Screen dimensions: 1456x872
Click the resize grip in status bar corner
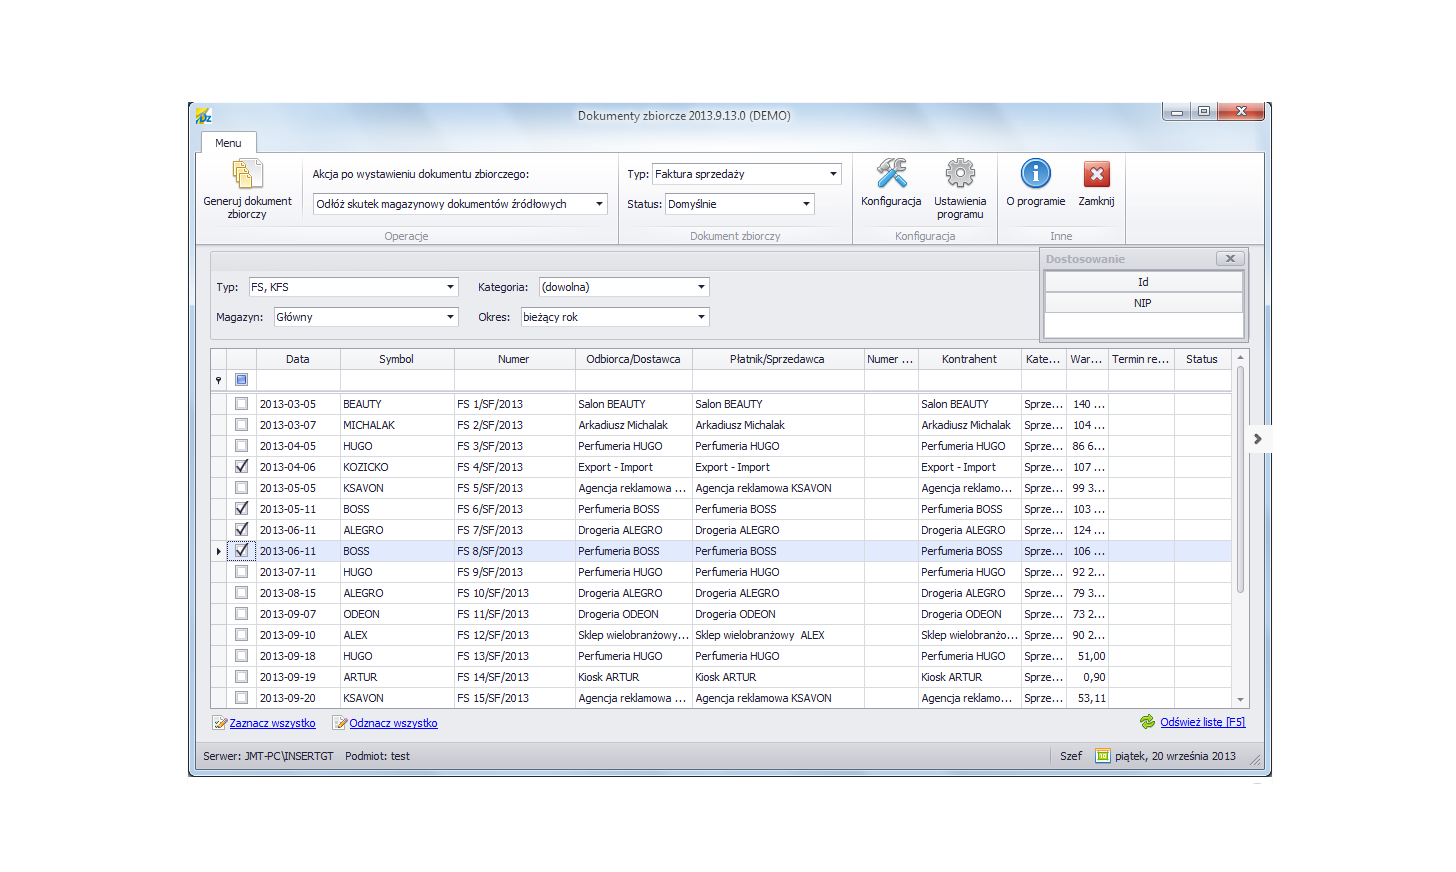[x=1255, y=760]
